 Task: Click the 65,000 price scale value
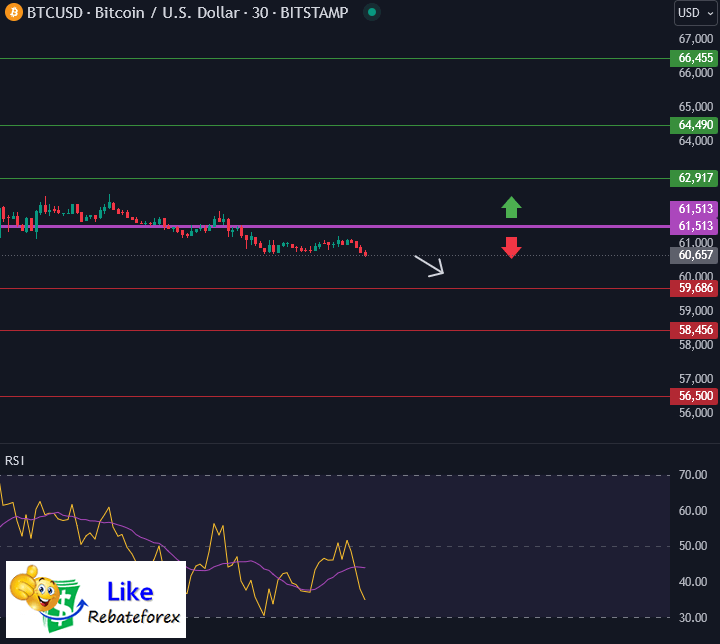click(x=696, y=107)
